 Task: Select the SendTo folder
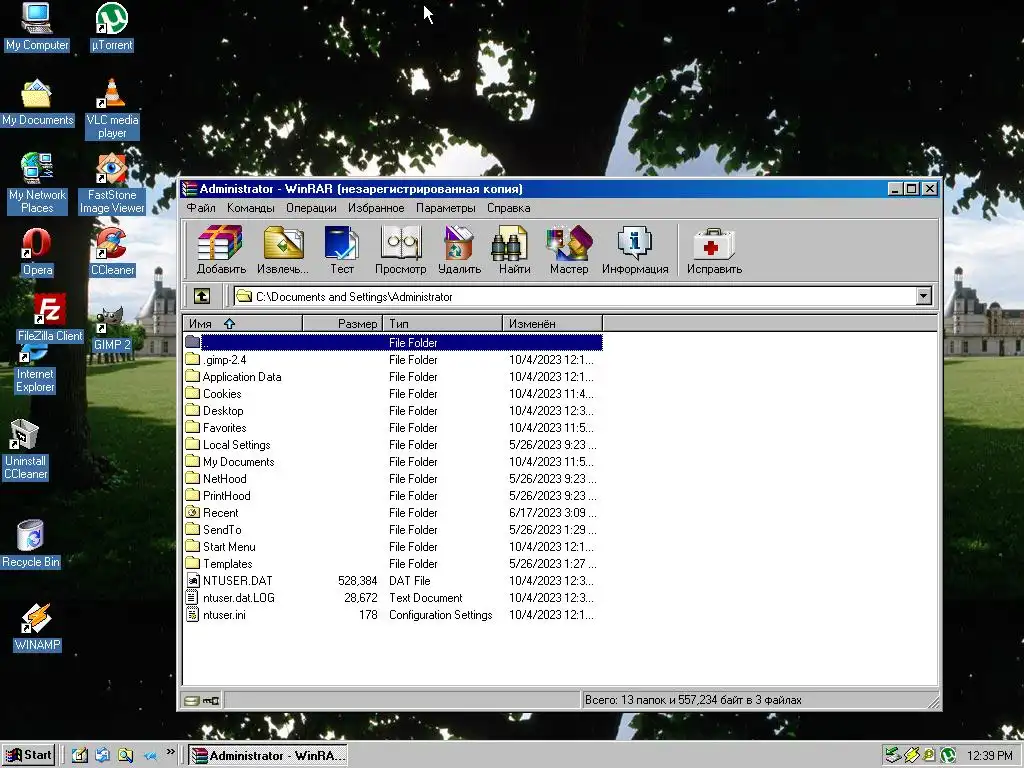(x=392, y=530)
